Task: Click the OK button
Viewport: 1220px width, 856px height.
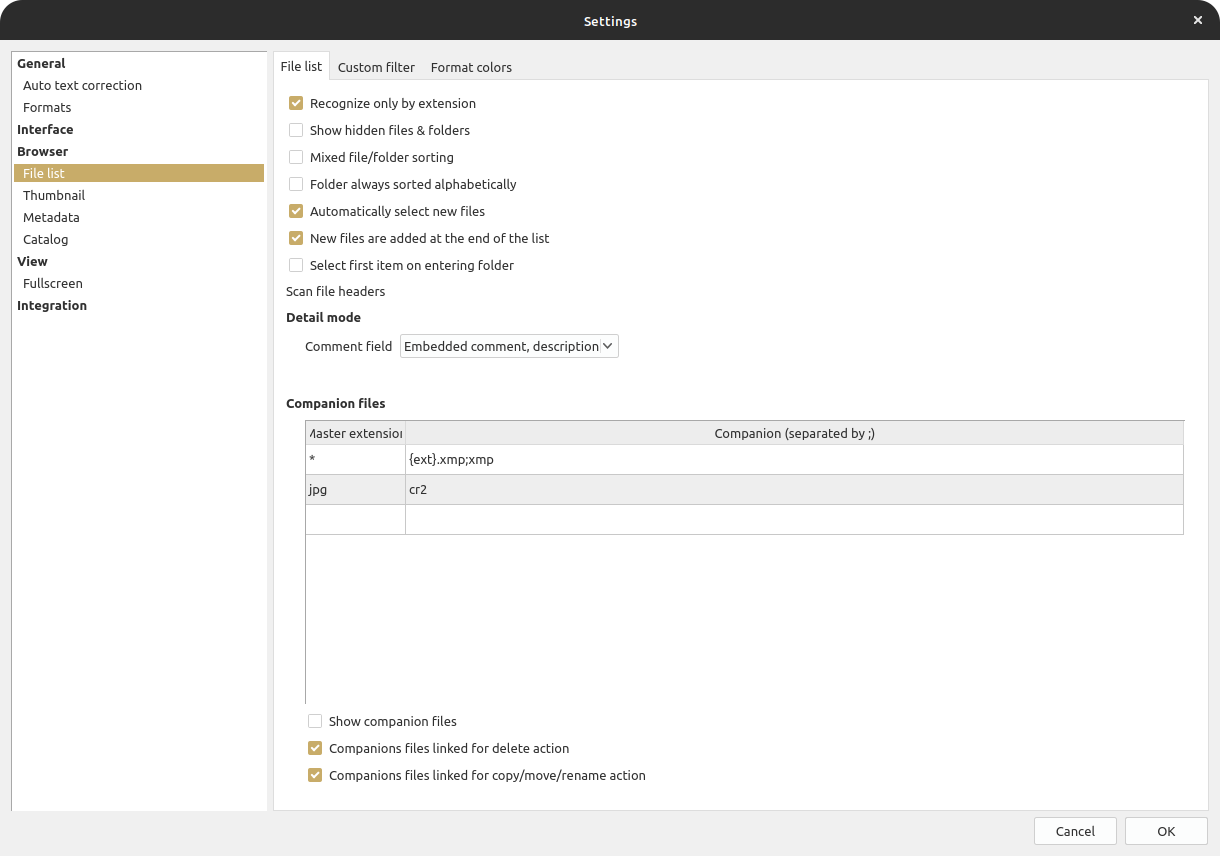Action: pyautogui.click(x=1166, y=831)
